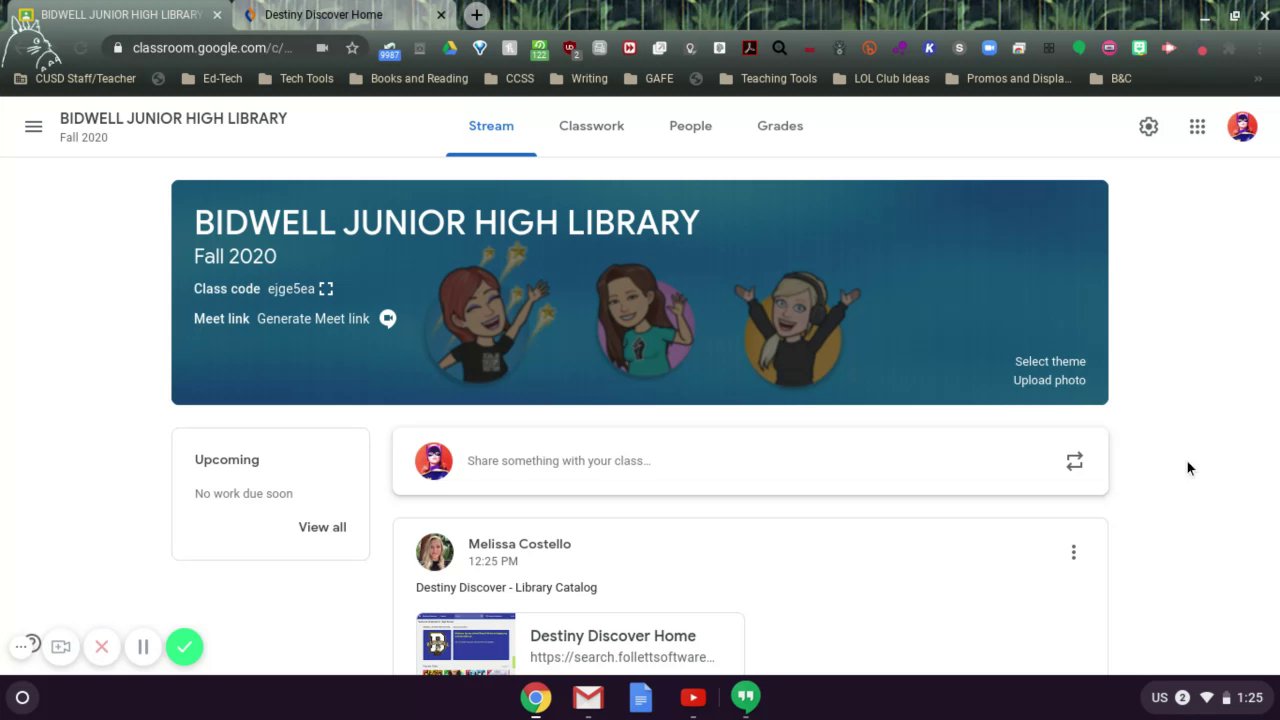Open YouTube from the shelf
1280x720 pixels.
(693, 698)
